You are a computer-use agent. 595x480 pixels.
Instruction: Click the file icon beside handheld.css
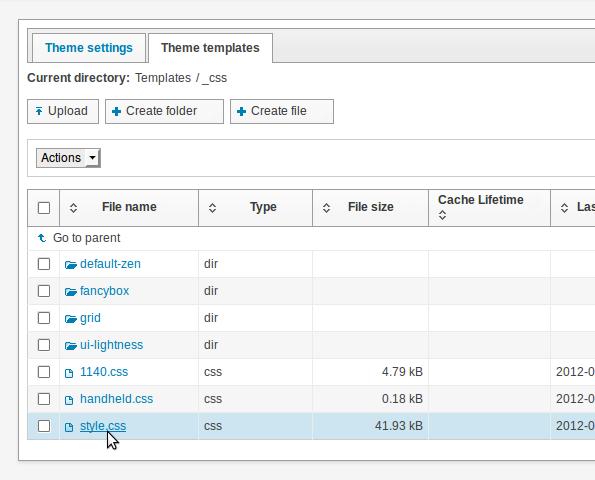pyautogui.click(x=69, y=400)
